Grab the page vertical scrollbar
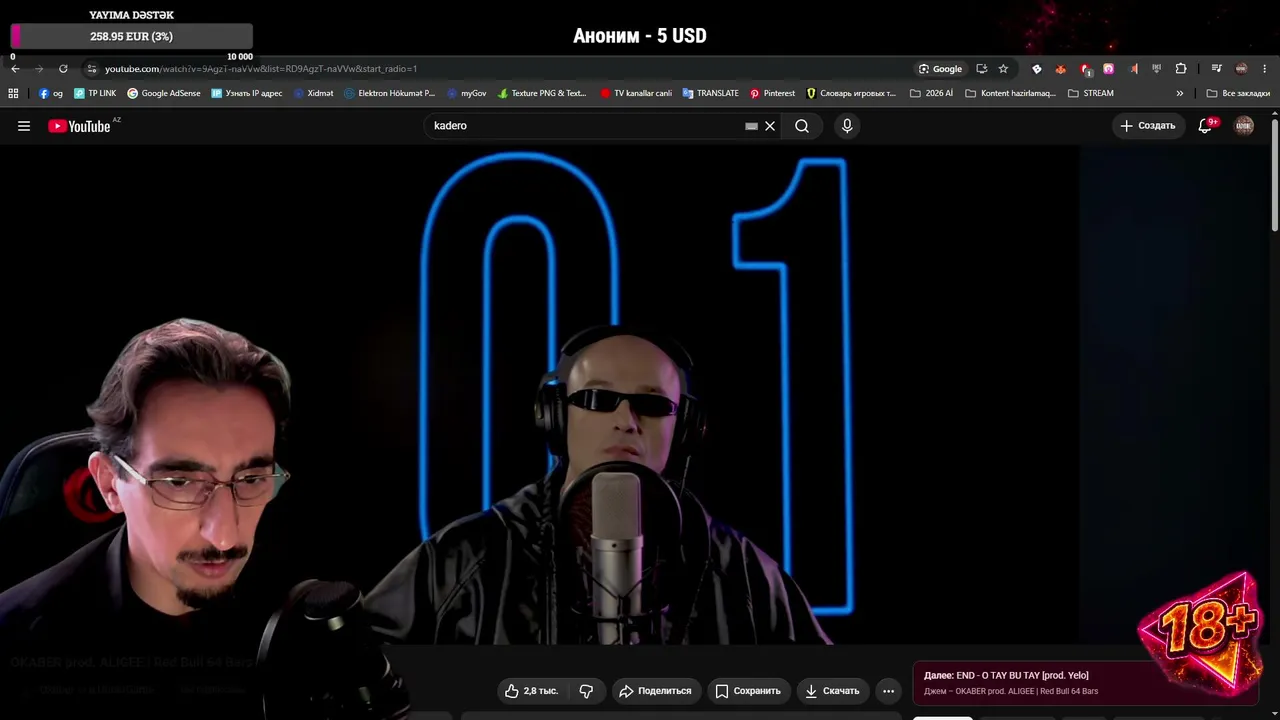This screenshot has height=720, width=1280. [1274, 175]
